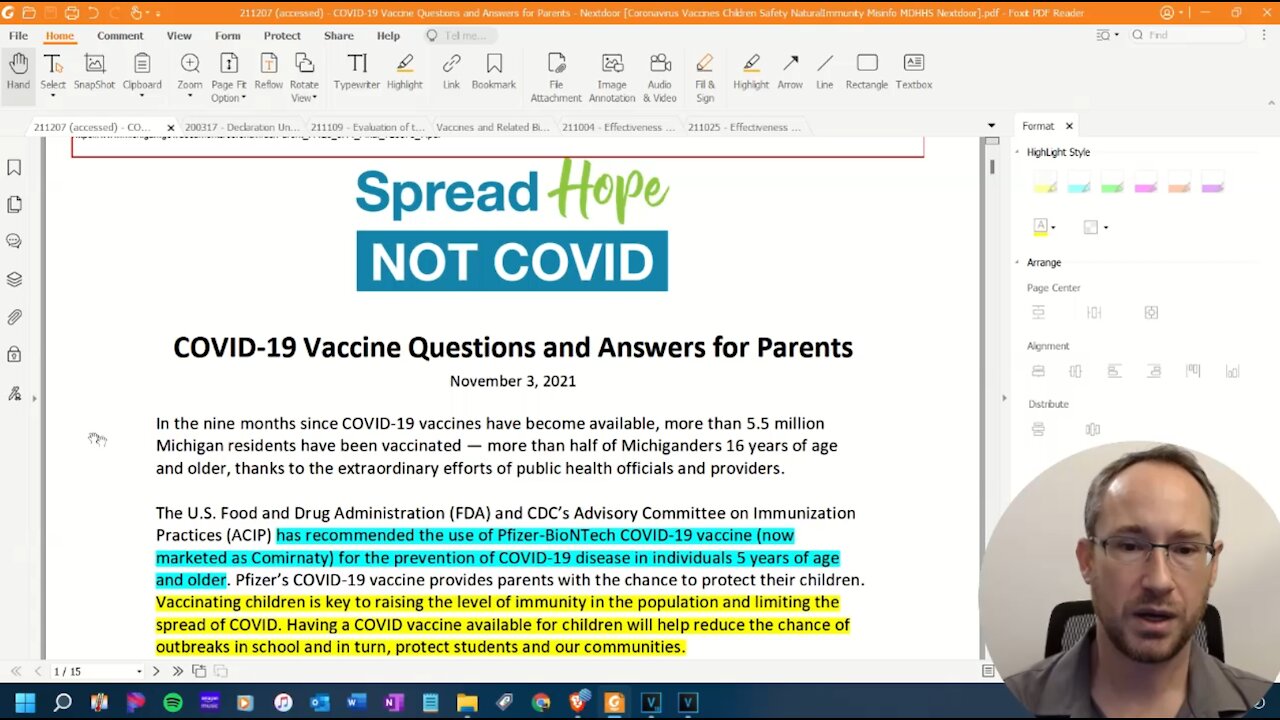1280x720 pixels.
Task: Pick the cyan highlight style swatch
Action: click(x=1079, y=184)
